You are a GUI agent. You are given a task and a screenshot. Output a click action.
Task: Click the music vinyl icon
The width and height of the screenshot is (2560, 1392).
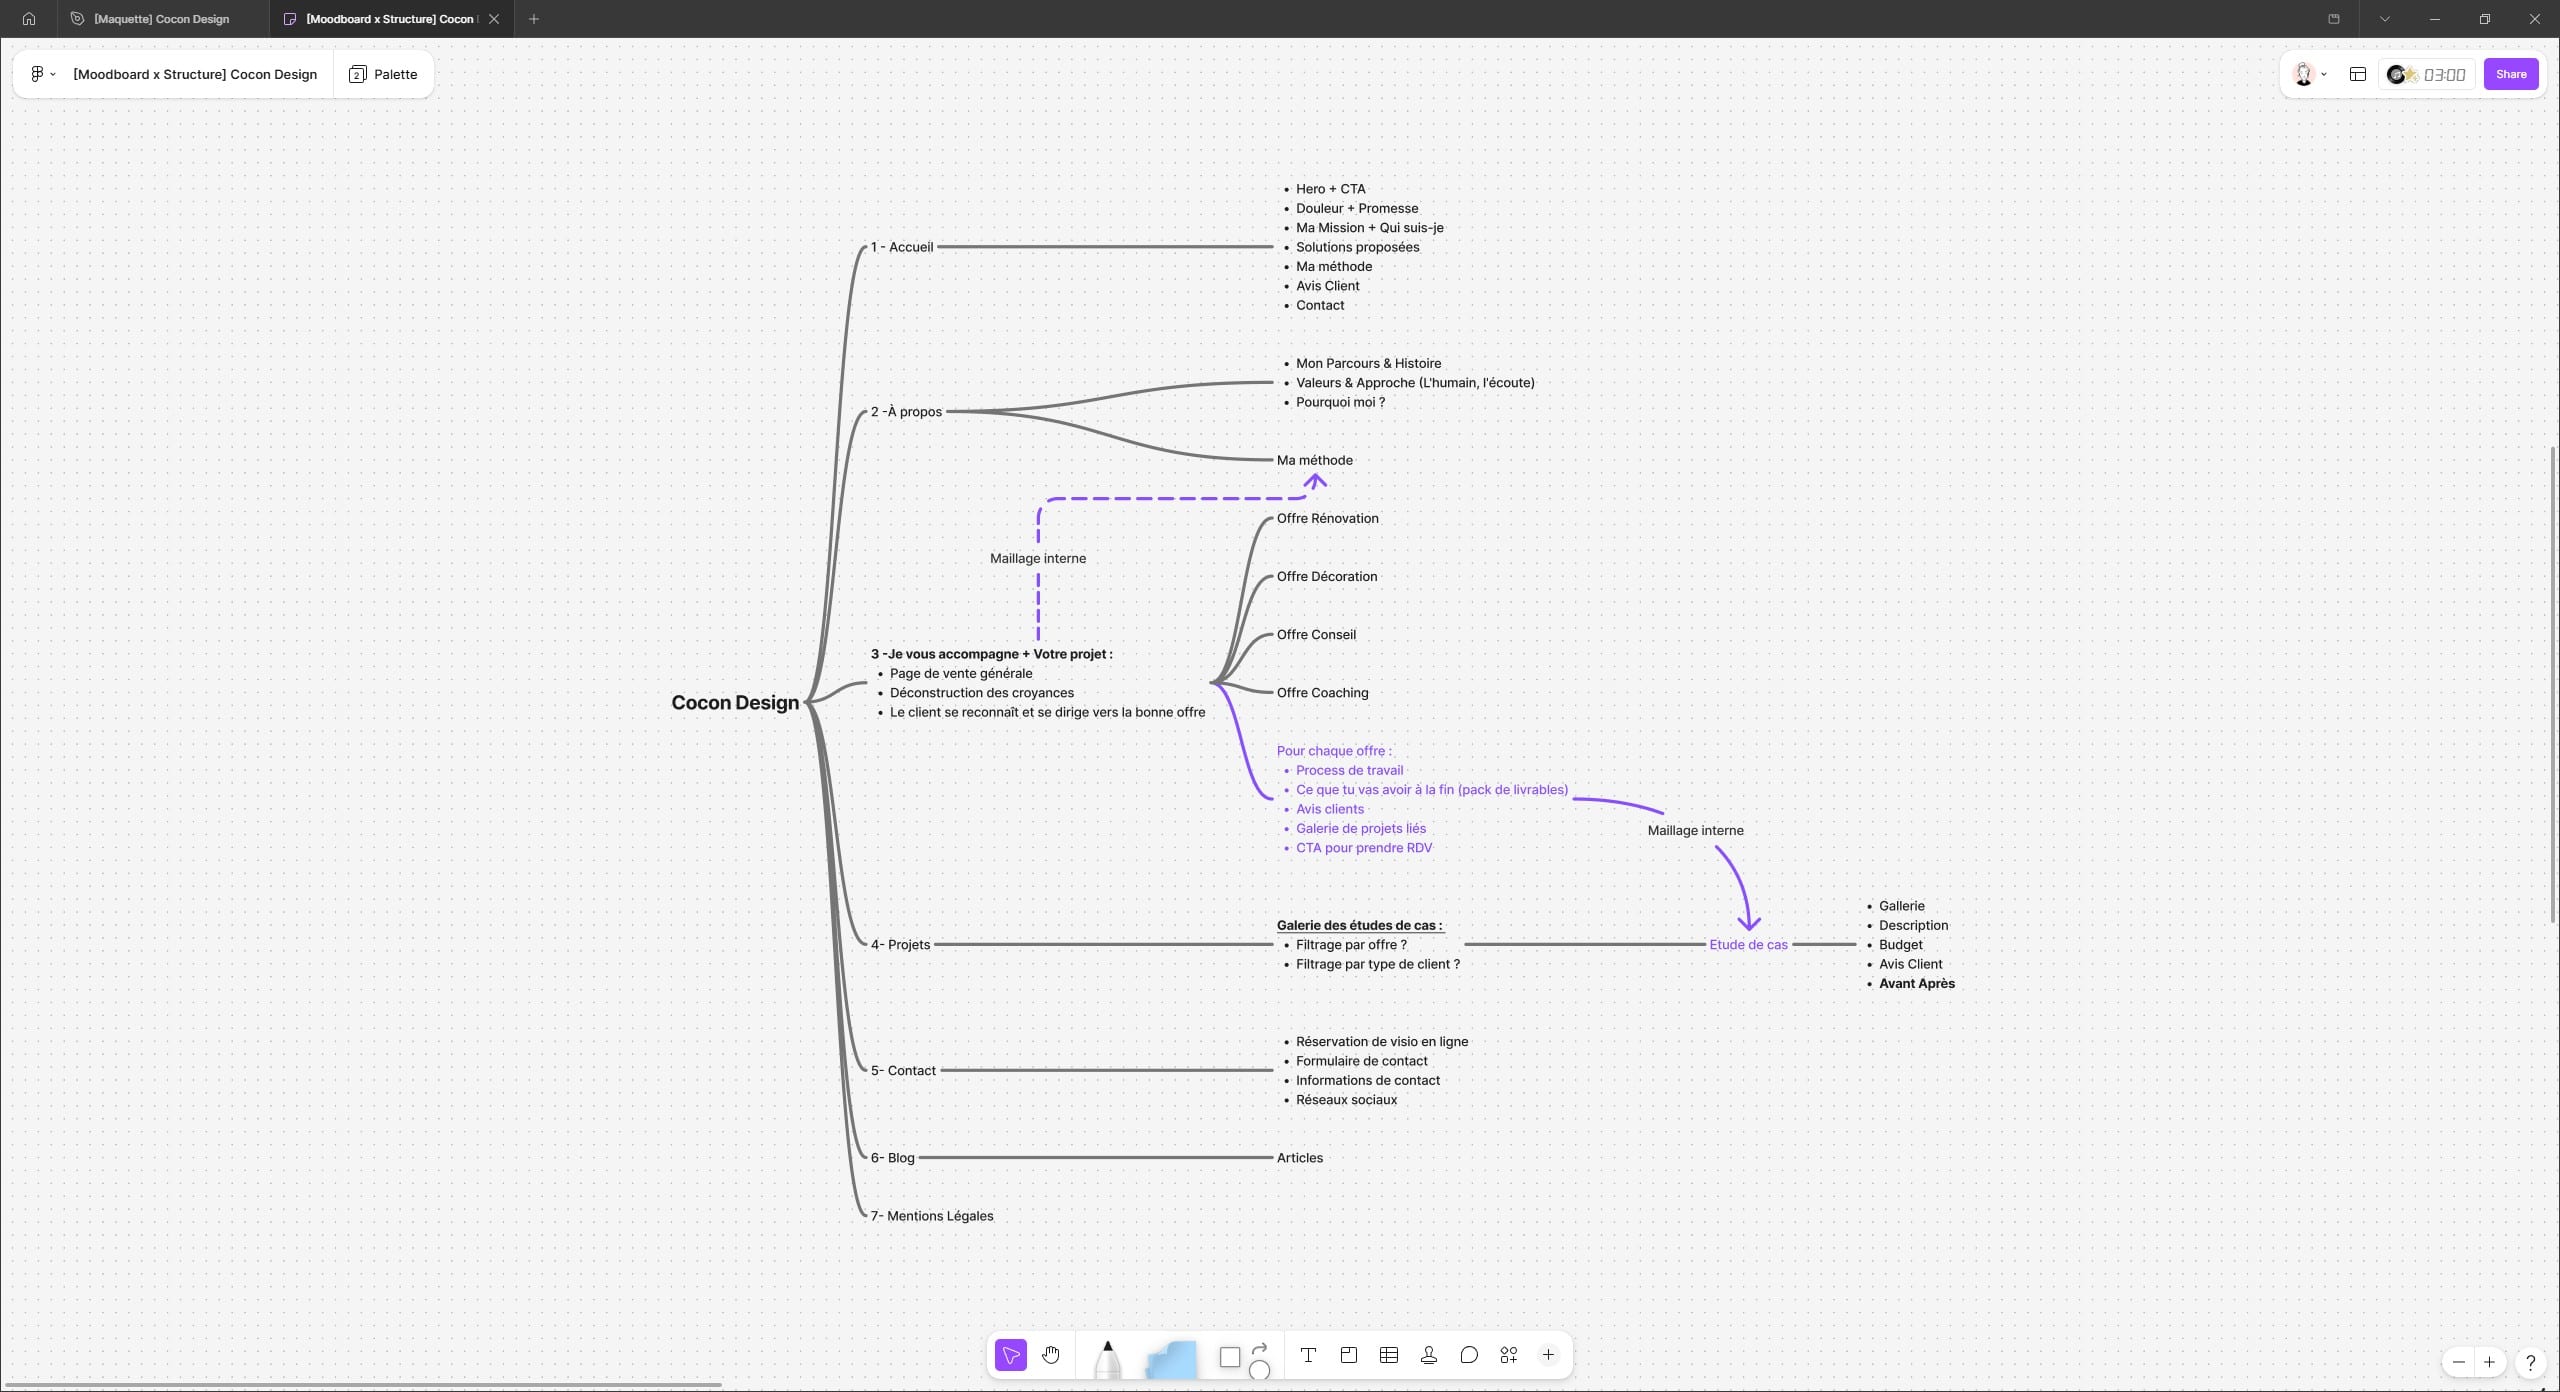tap(2396, 74)
